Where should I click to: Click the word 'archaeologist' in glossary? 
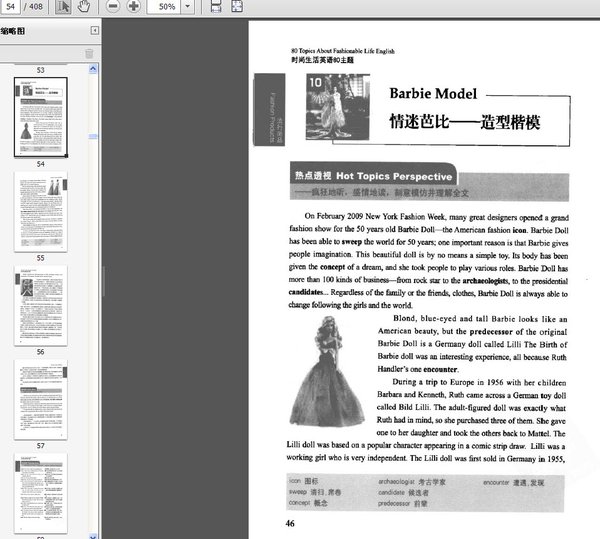(x=396, y=482)
